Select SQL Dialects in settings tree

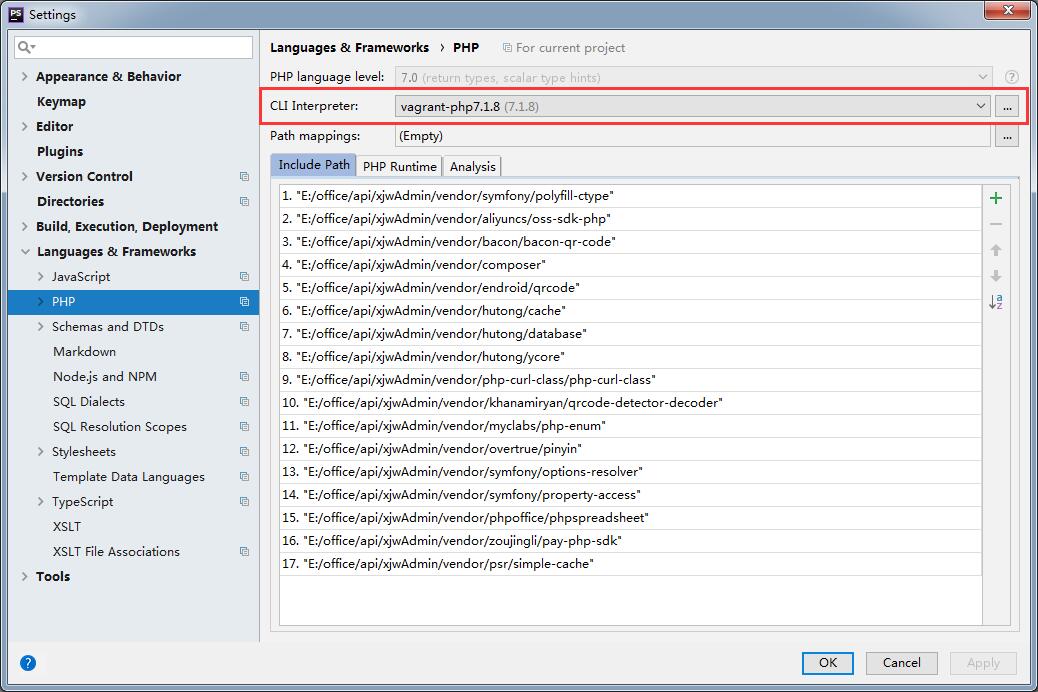[x=89, y=402]
